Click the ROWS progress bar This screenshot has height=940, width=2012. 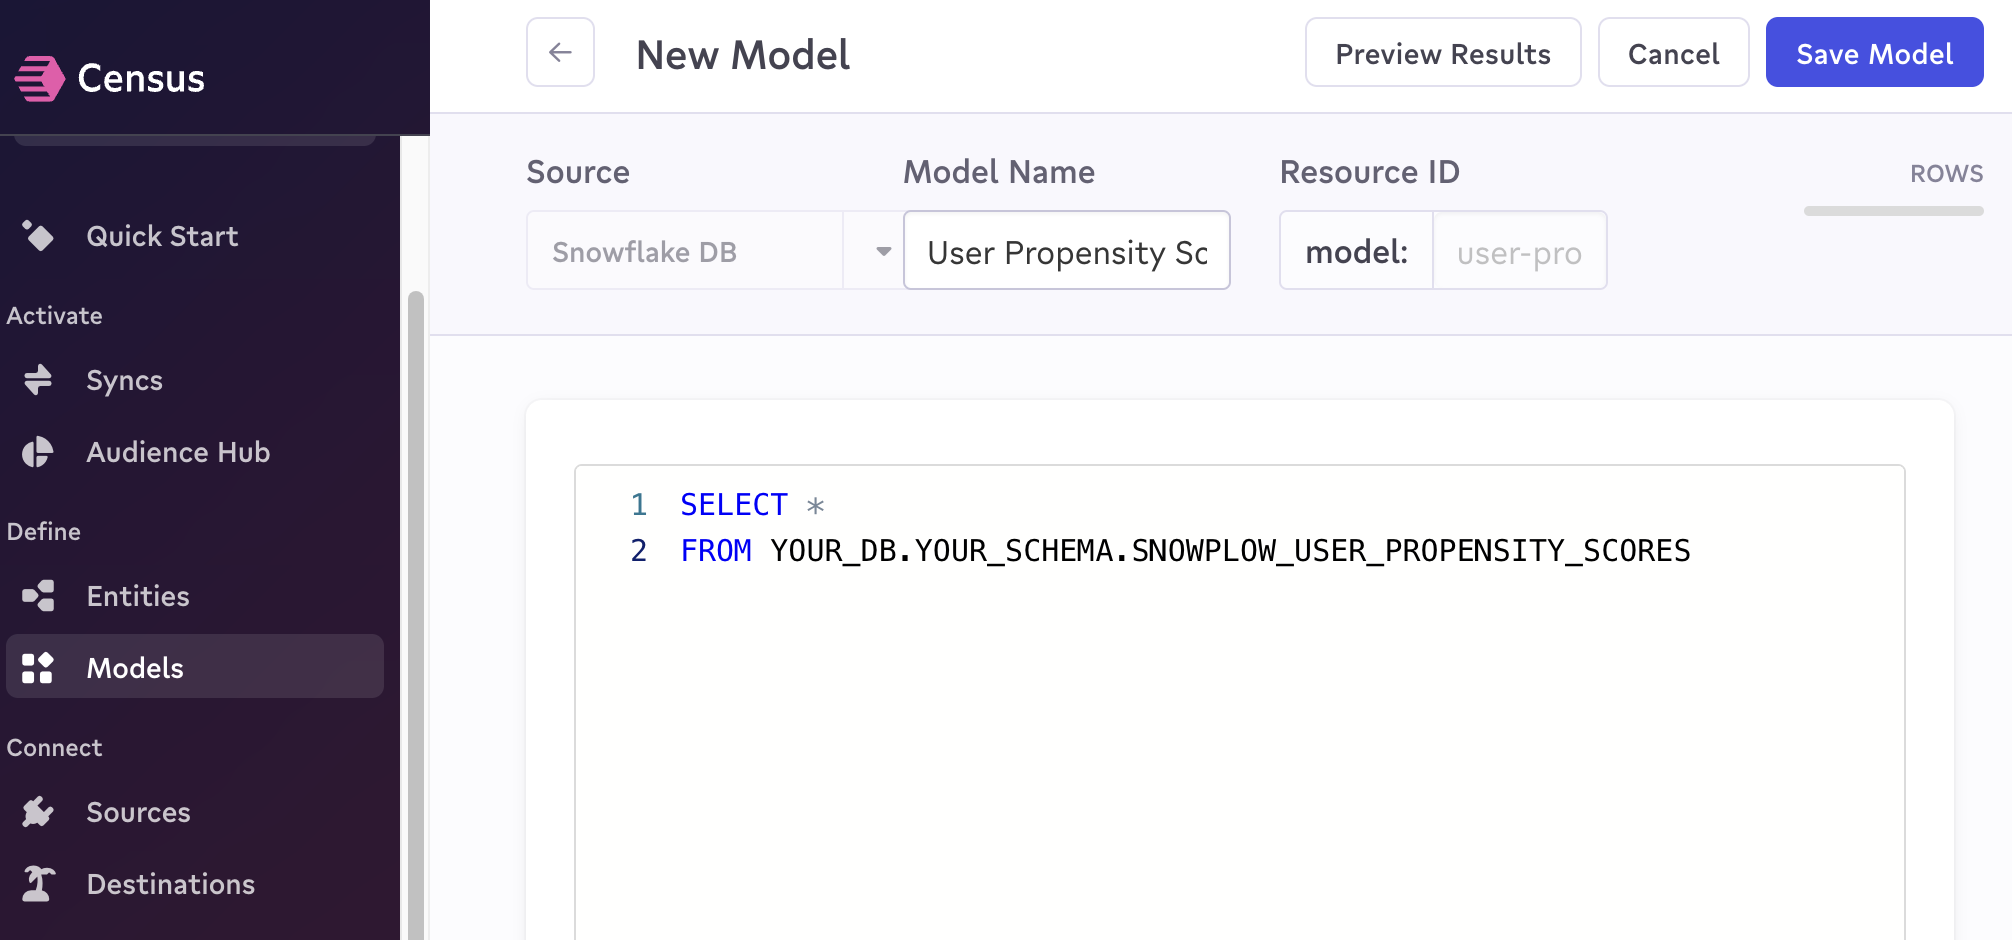[1893, 211]
